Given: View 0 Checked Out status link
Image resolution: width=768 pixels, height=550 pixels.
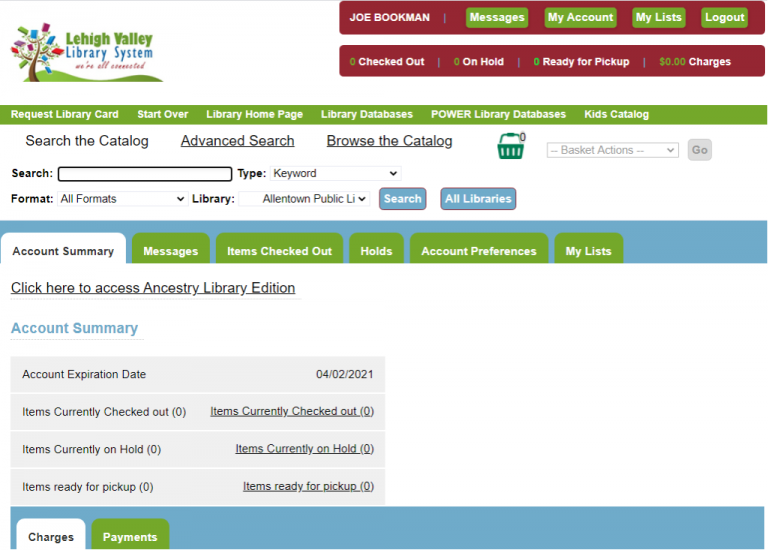Looking at the screenshot, I should point(387,62).
